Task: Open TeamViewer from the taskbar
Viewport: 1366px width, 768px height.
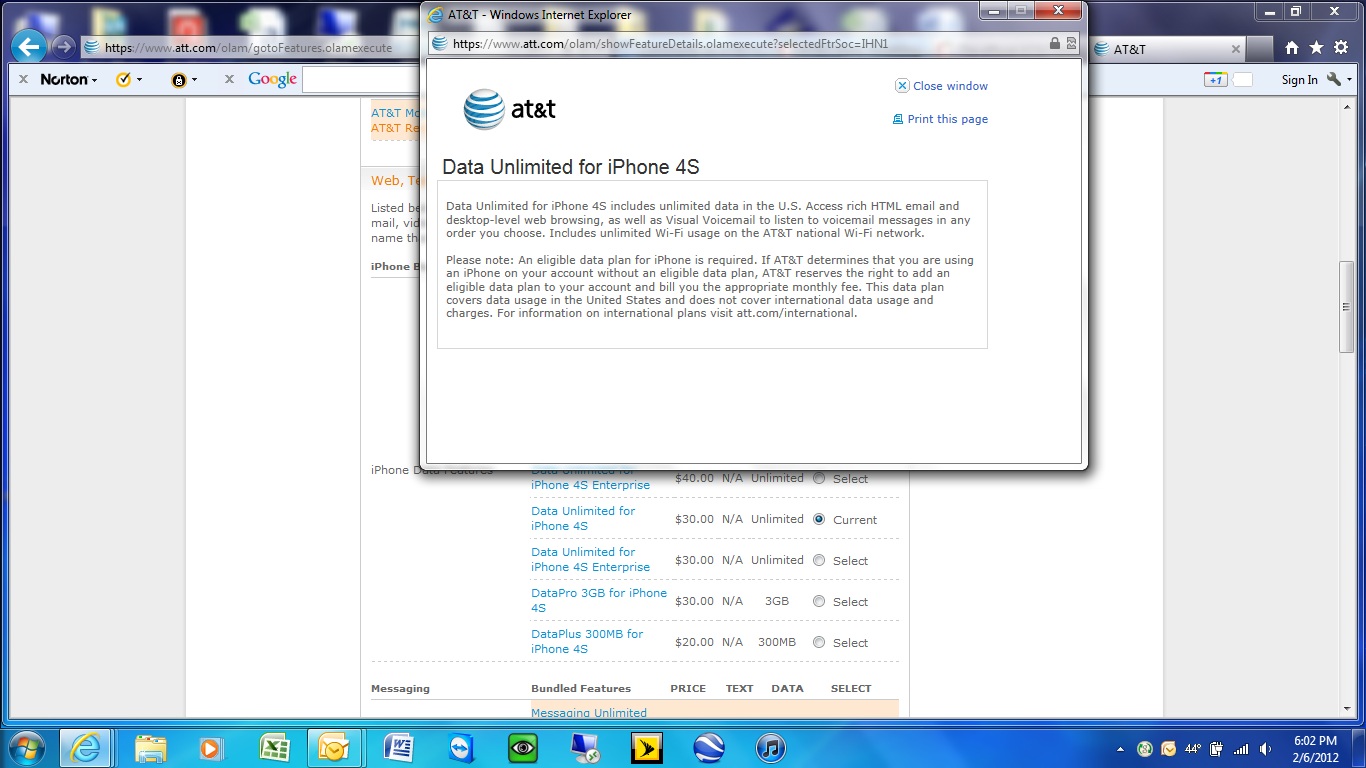Action: pos(460,748)
